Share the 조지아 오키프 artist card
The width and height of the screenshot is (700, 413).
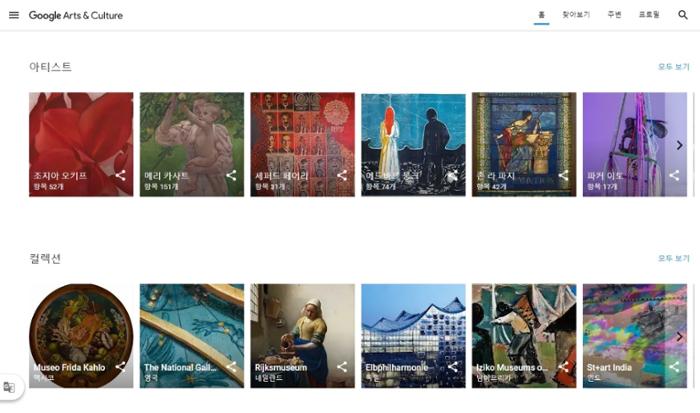[120, 176]
